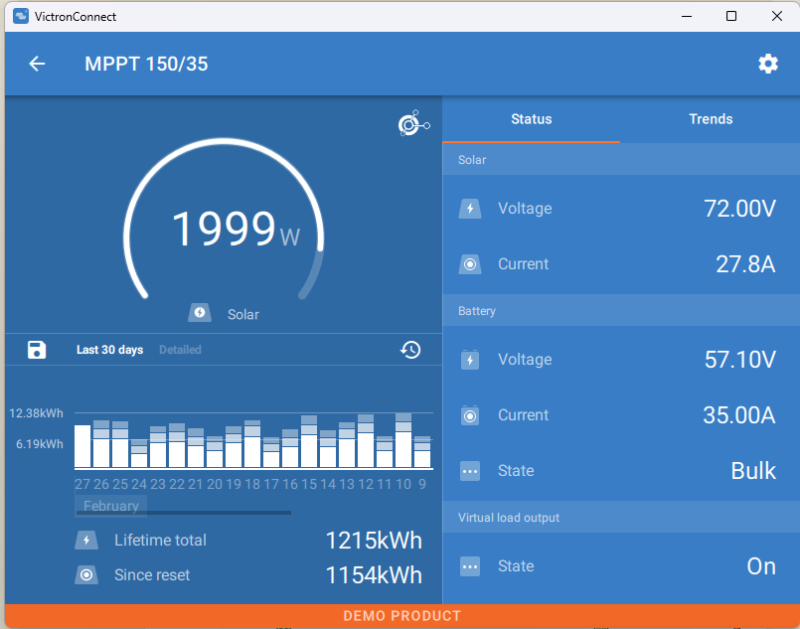Go back using the arrow icon
800x629 pixels.
coord(37,64)
